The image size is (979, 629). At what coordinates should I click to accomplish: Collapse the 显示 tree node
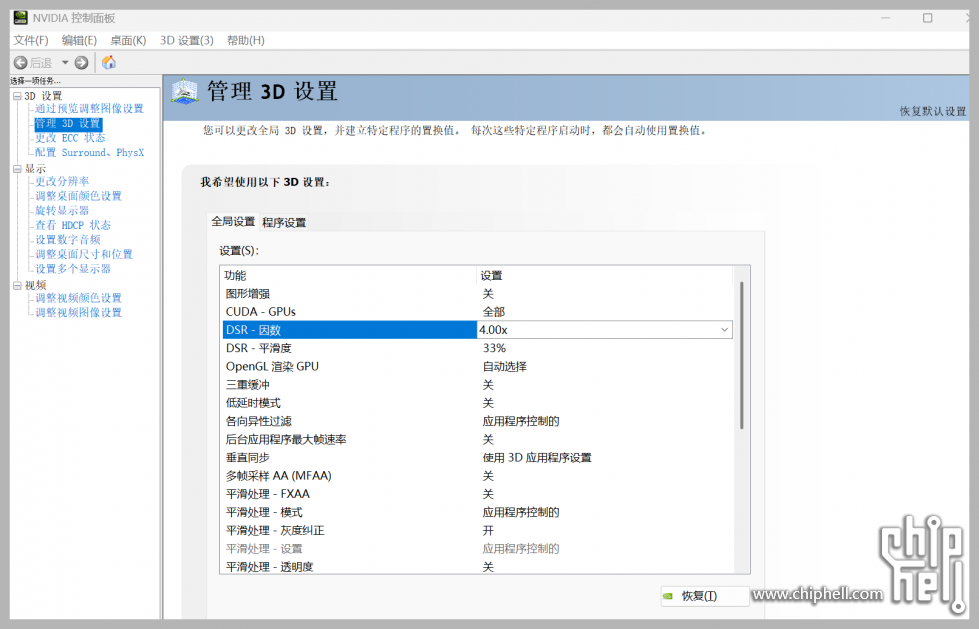pyautogui.click(x=17, y=169)
